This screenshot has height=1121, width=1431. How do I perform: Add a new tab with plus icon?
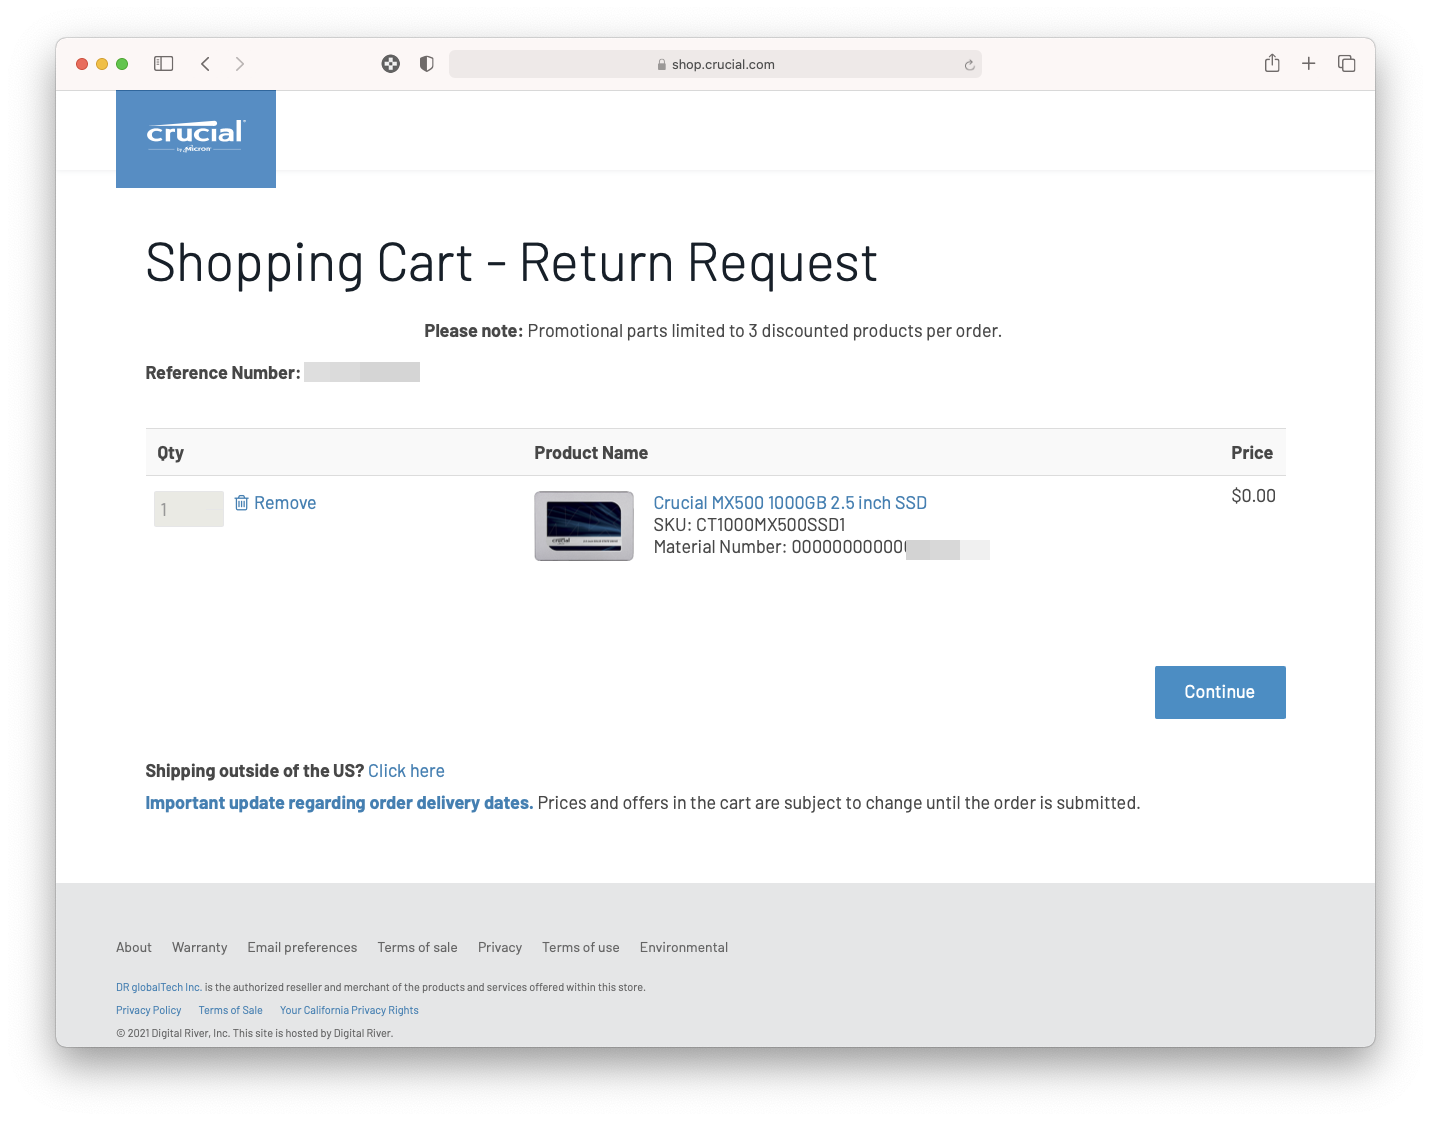point(1308,64)
